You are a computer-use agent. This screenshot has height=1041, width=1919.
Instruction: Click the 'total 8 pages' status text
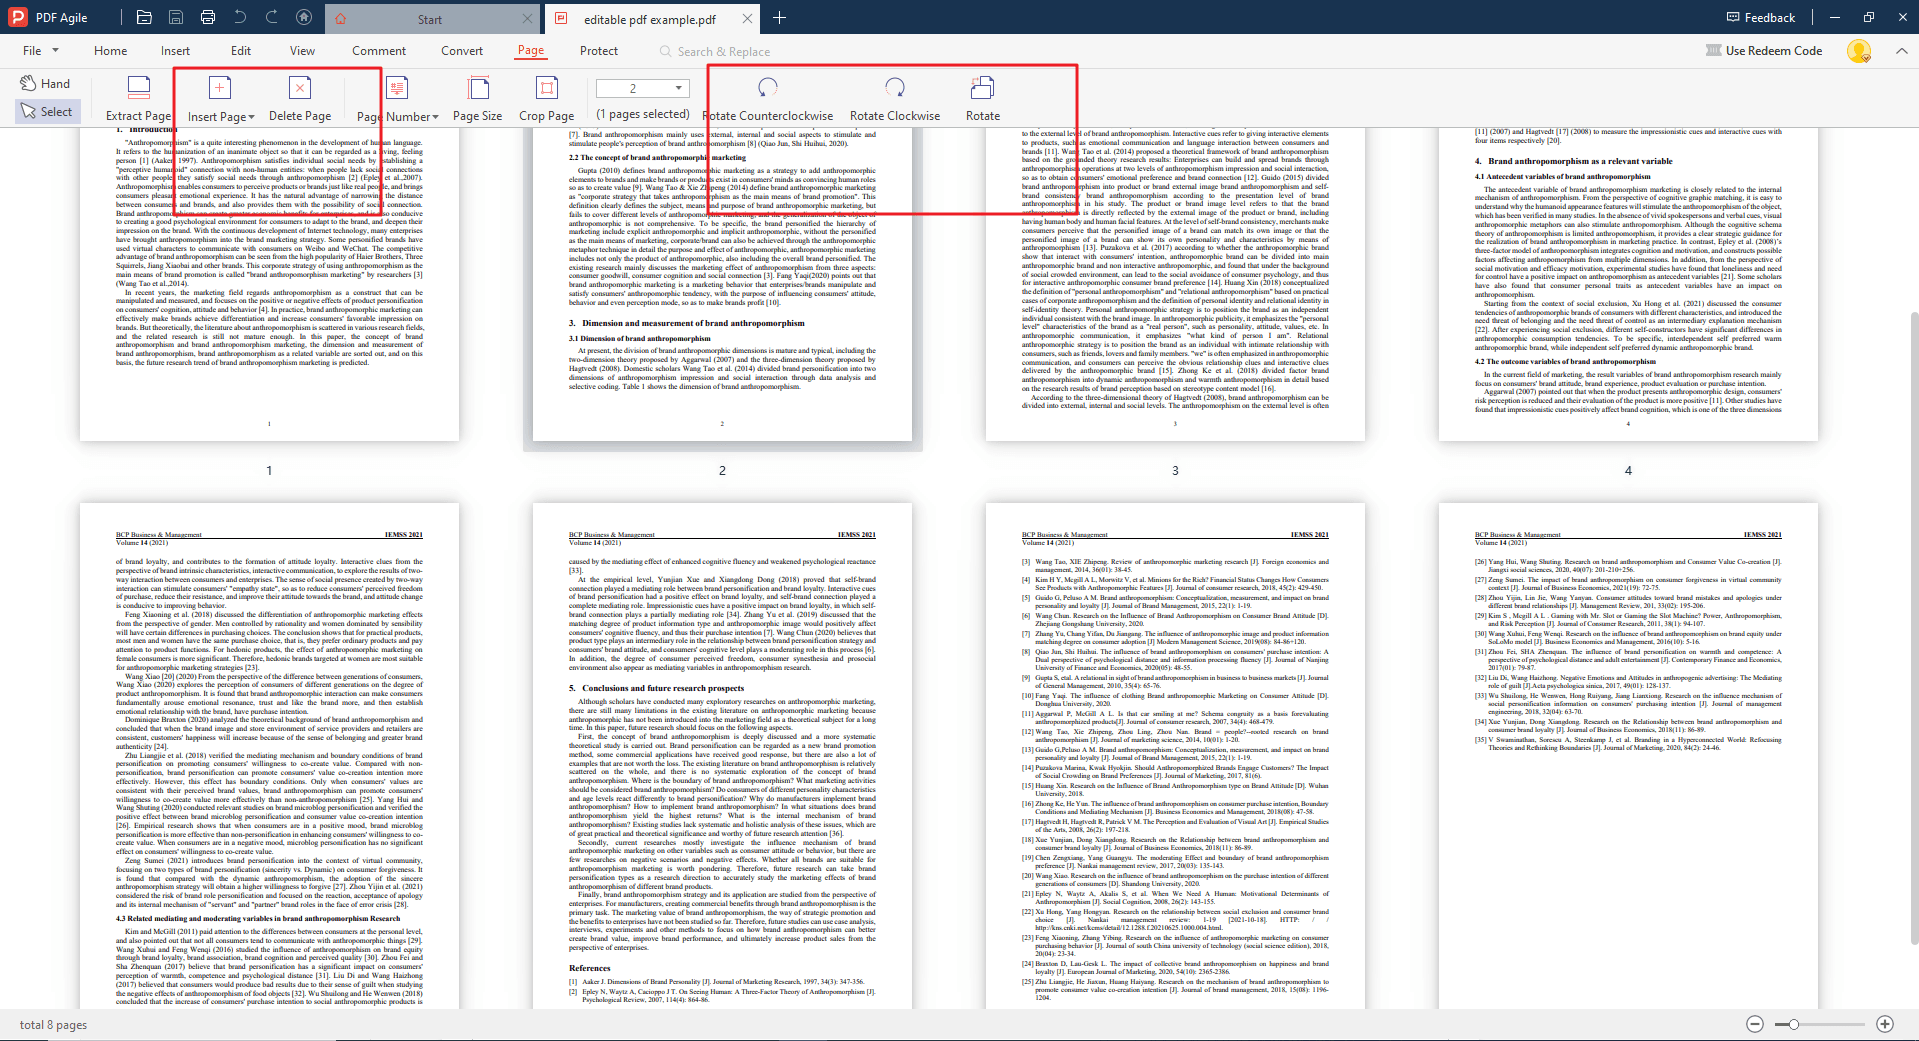pos(53,1024)
